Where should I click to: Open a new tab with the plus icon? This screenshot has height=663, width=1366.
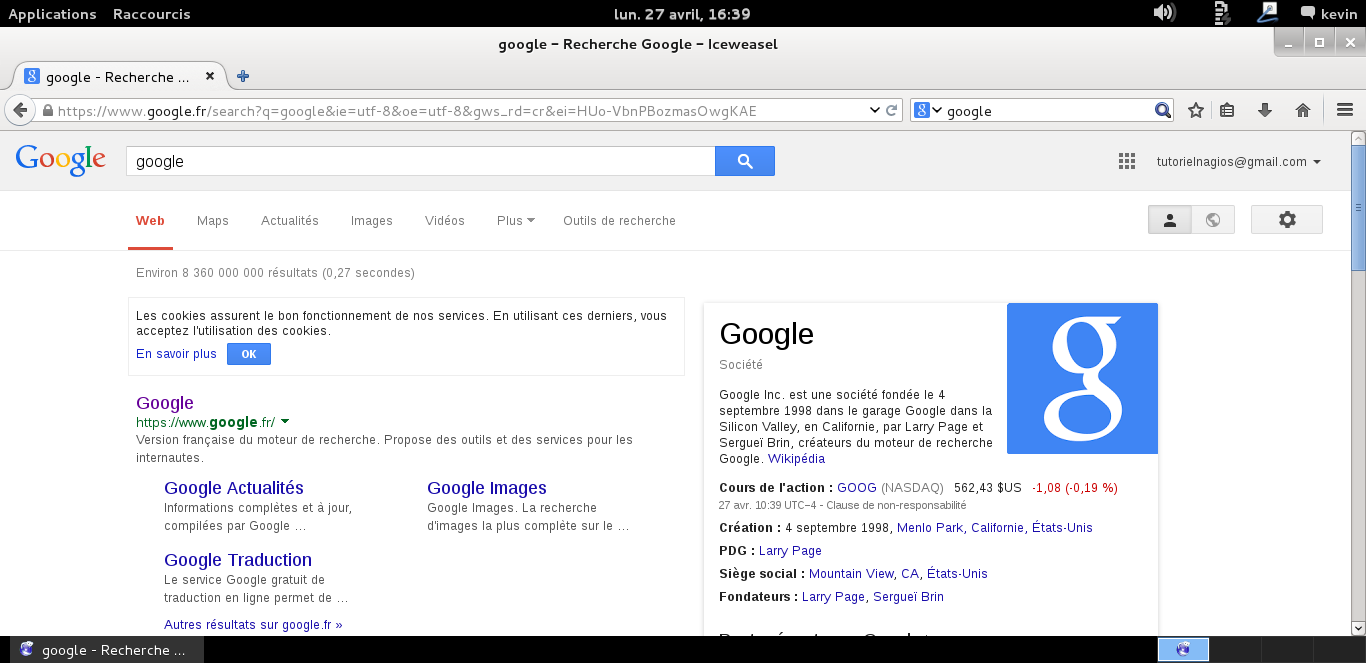[242, 76]
